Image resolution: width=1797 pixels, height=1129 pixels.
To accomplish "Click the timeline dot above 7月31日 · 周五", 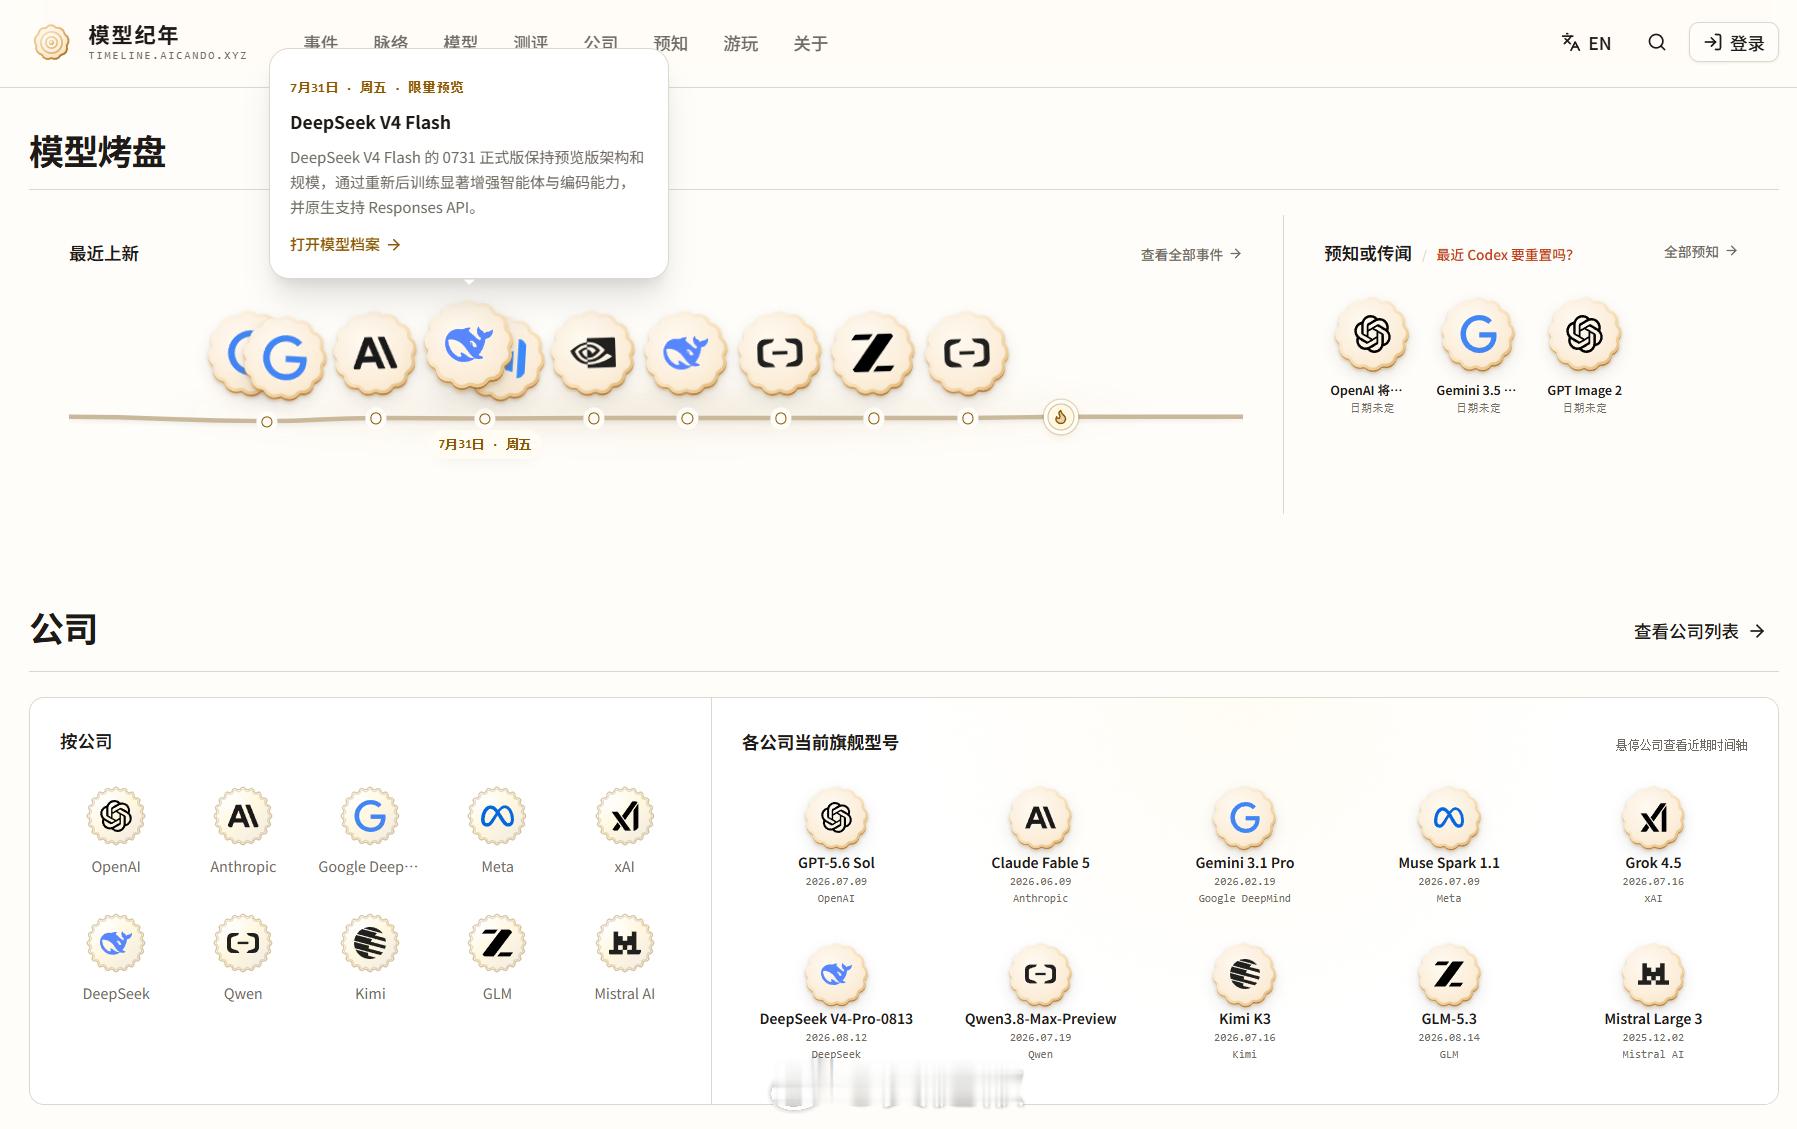I will click(485, 419).
